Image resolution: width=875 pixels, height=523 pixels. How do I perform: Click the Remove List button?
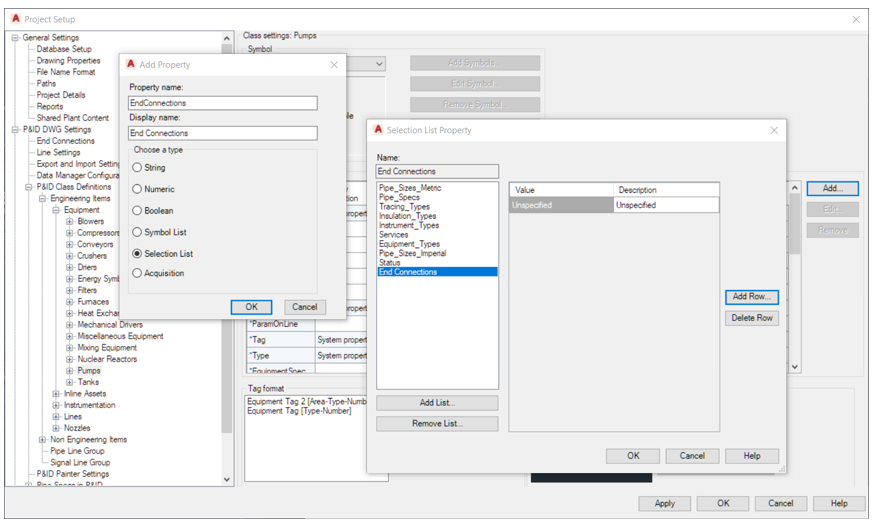(x=438, y=424)
